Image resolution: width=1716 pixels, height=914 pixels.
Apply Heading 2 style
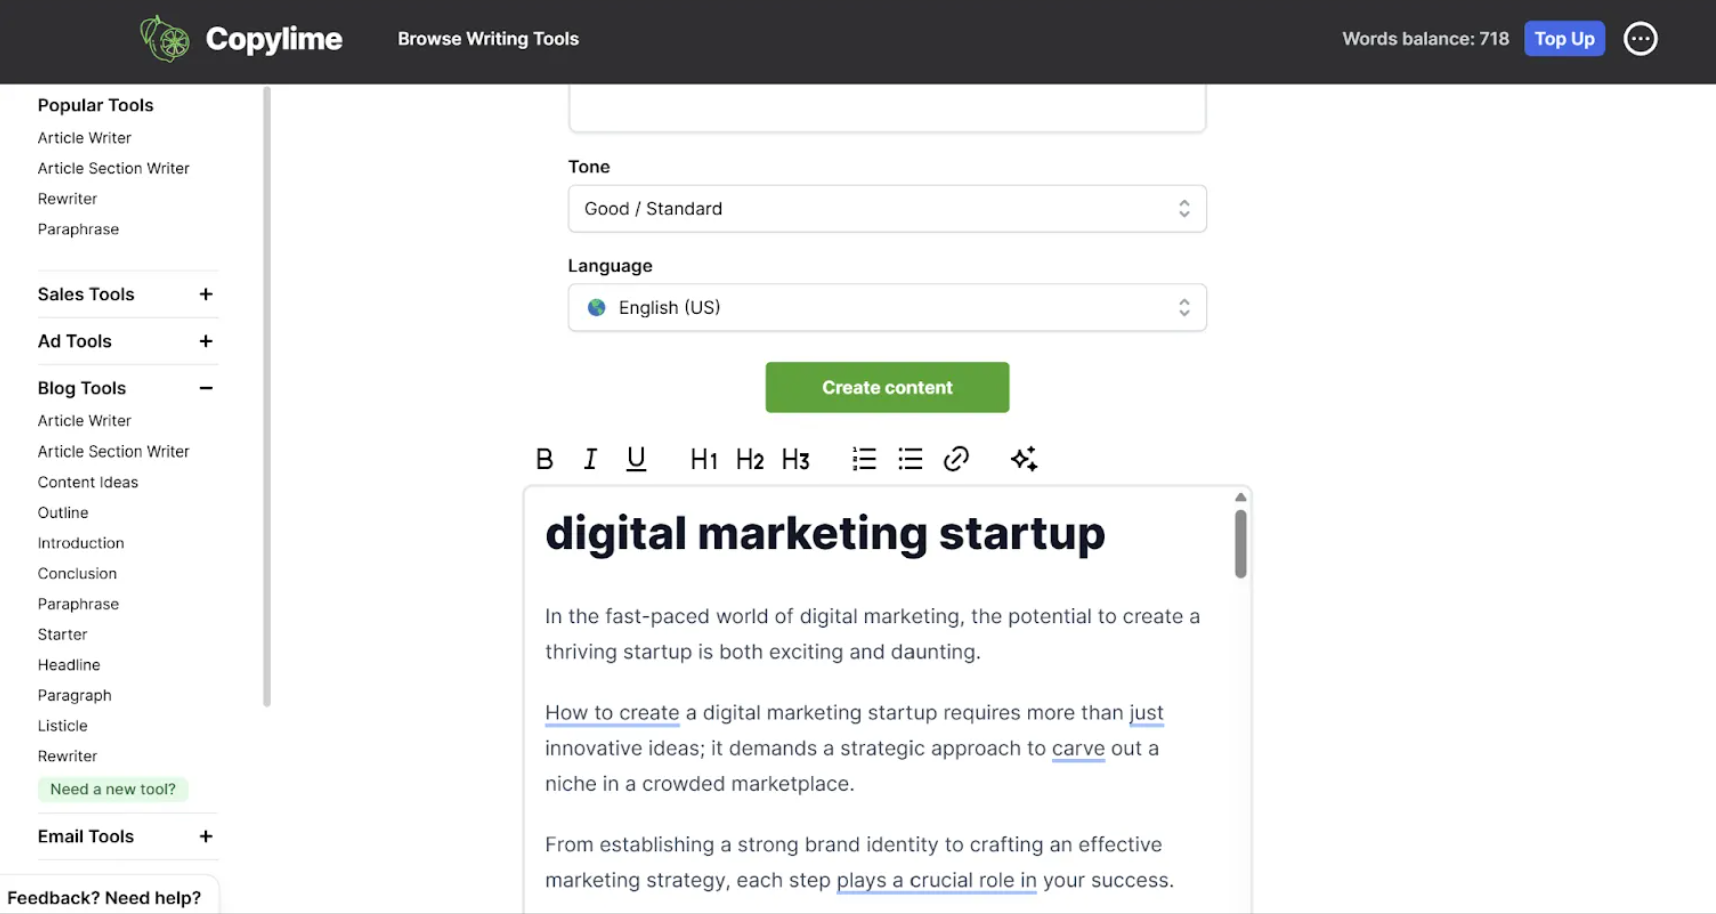coord(750,459)
